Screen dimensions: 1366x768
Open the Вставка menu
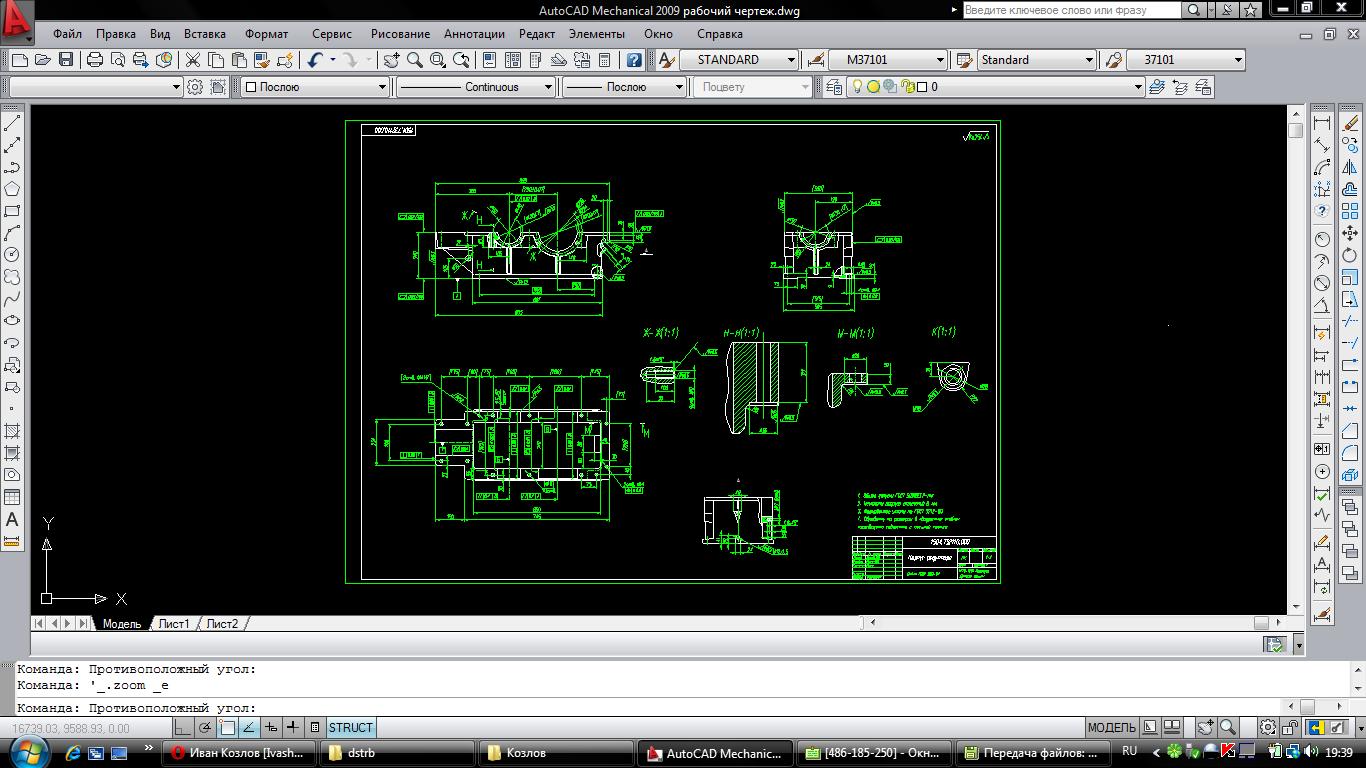(x=205, y=34)
